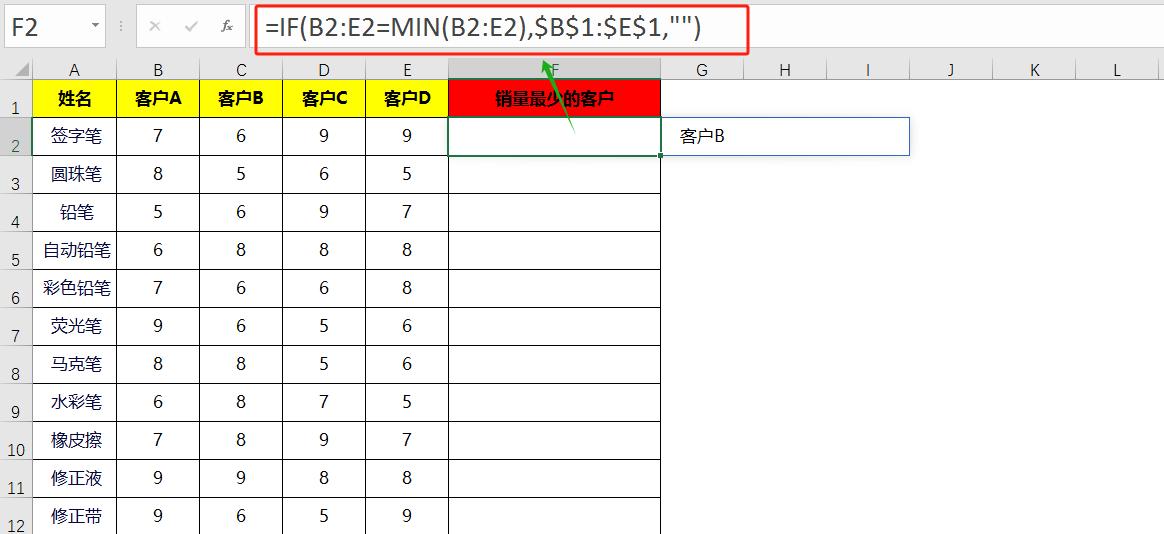
Task: Click the 签字笔 cell
Action: tap(74, 137)
